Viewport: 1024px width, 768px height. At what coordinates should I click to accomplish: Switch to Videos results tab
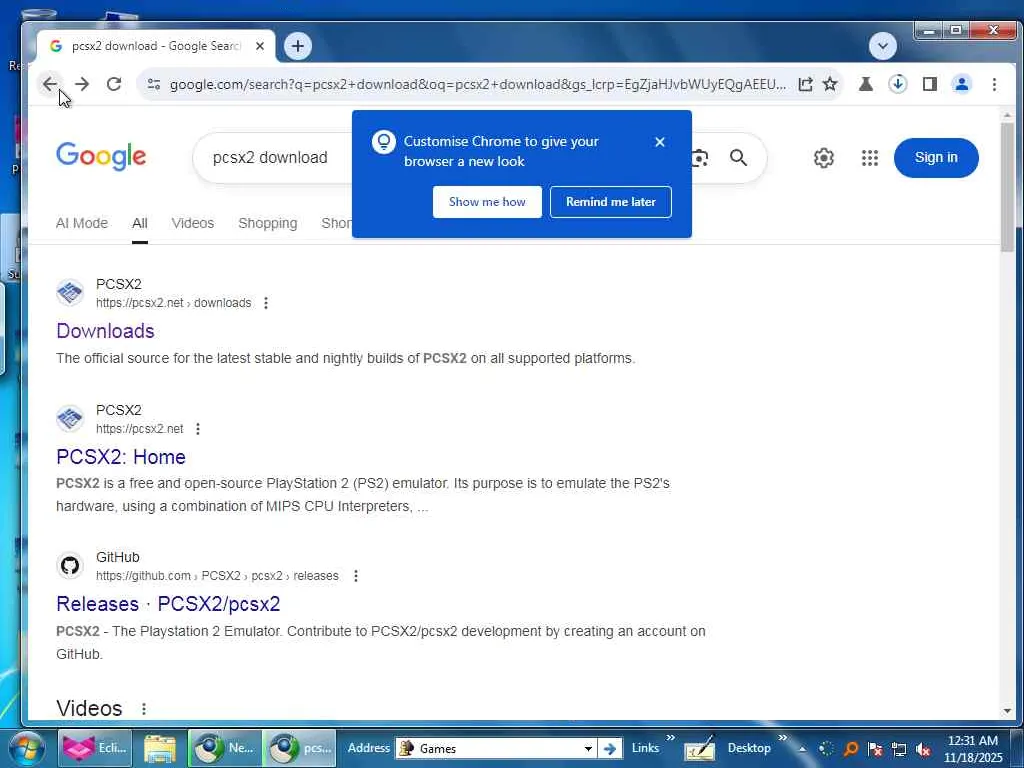pos(193,223)
